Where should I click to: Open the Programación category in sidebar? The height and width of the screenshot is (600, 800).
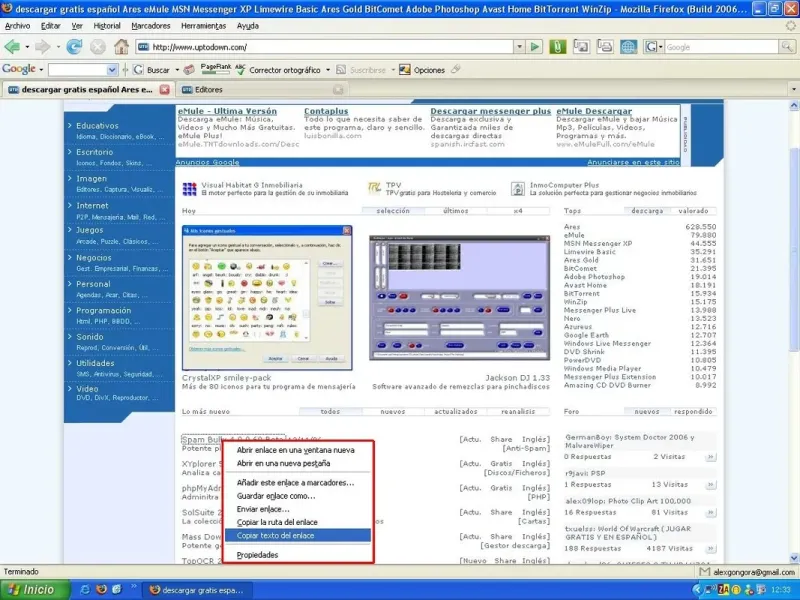click(x=104, y=310)
